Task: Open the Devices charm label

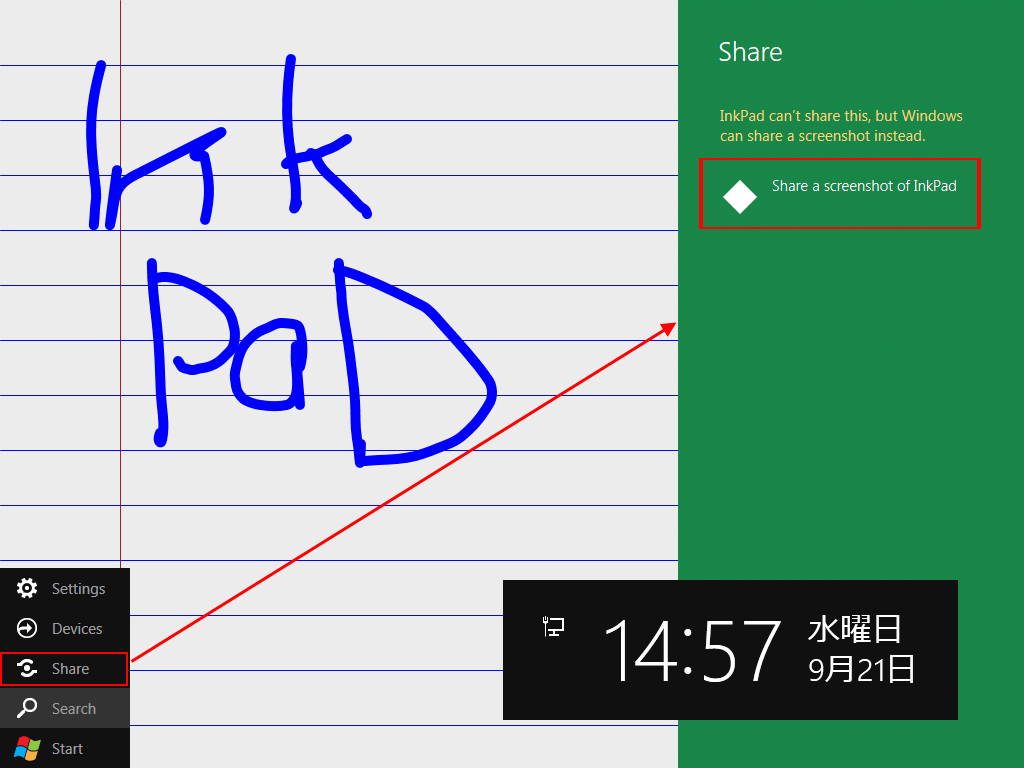Action: click(77, 629)
